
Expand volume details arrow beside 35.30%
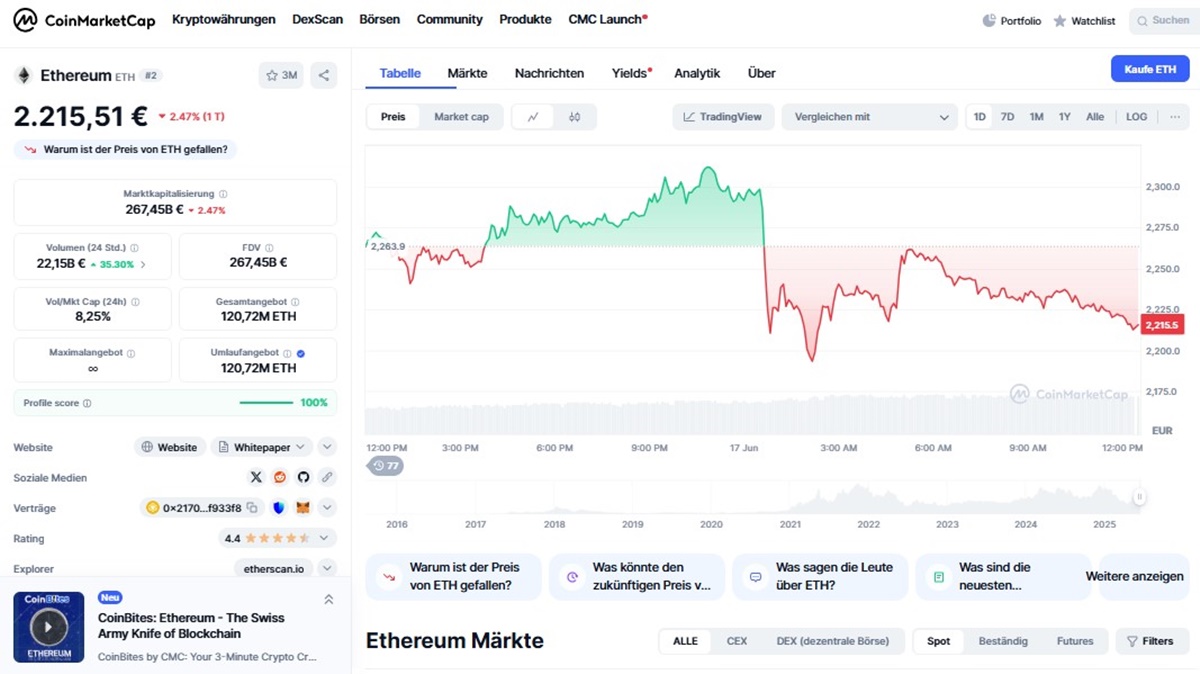pyautogui.click(x=143, y=265)
